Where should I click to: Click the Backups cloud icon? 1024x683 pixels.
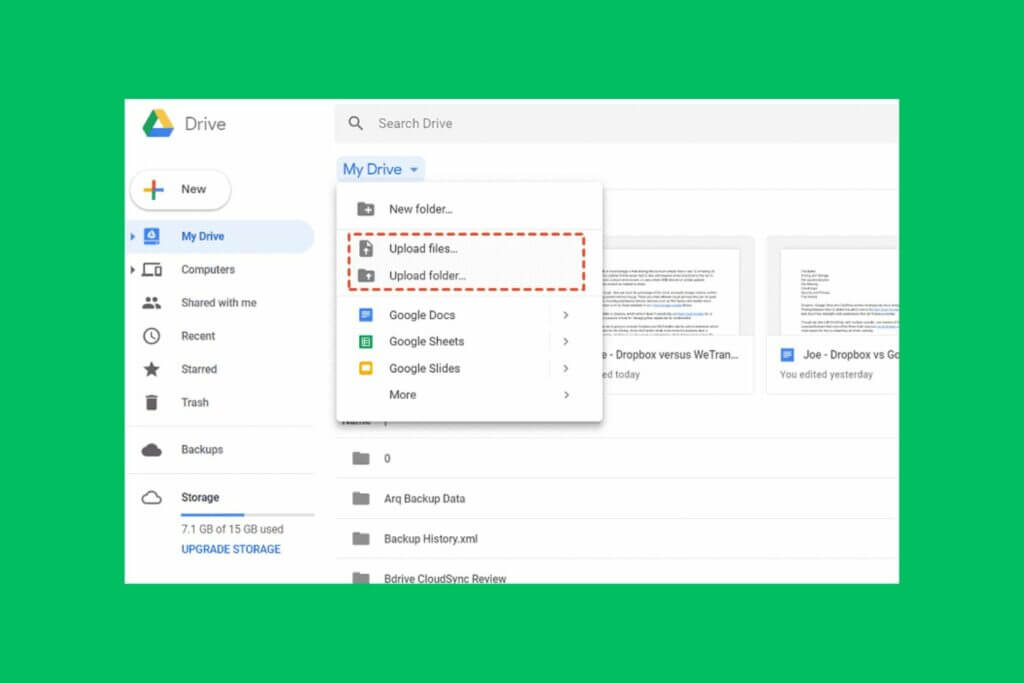tap(152, 450)
